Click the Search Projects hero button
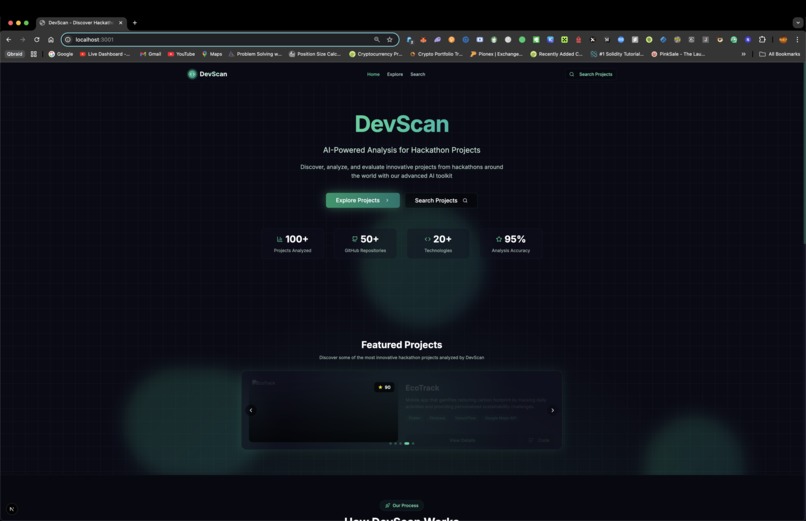The image size is (806, 521). tap(441, 200)
